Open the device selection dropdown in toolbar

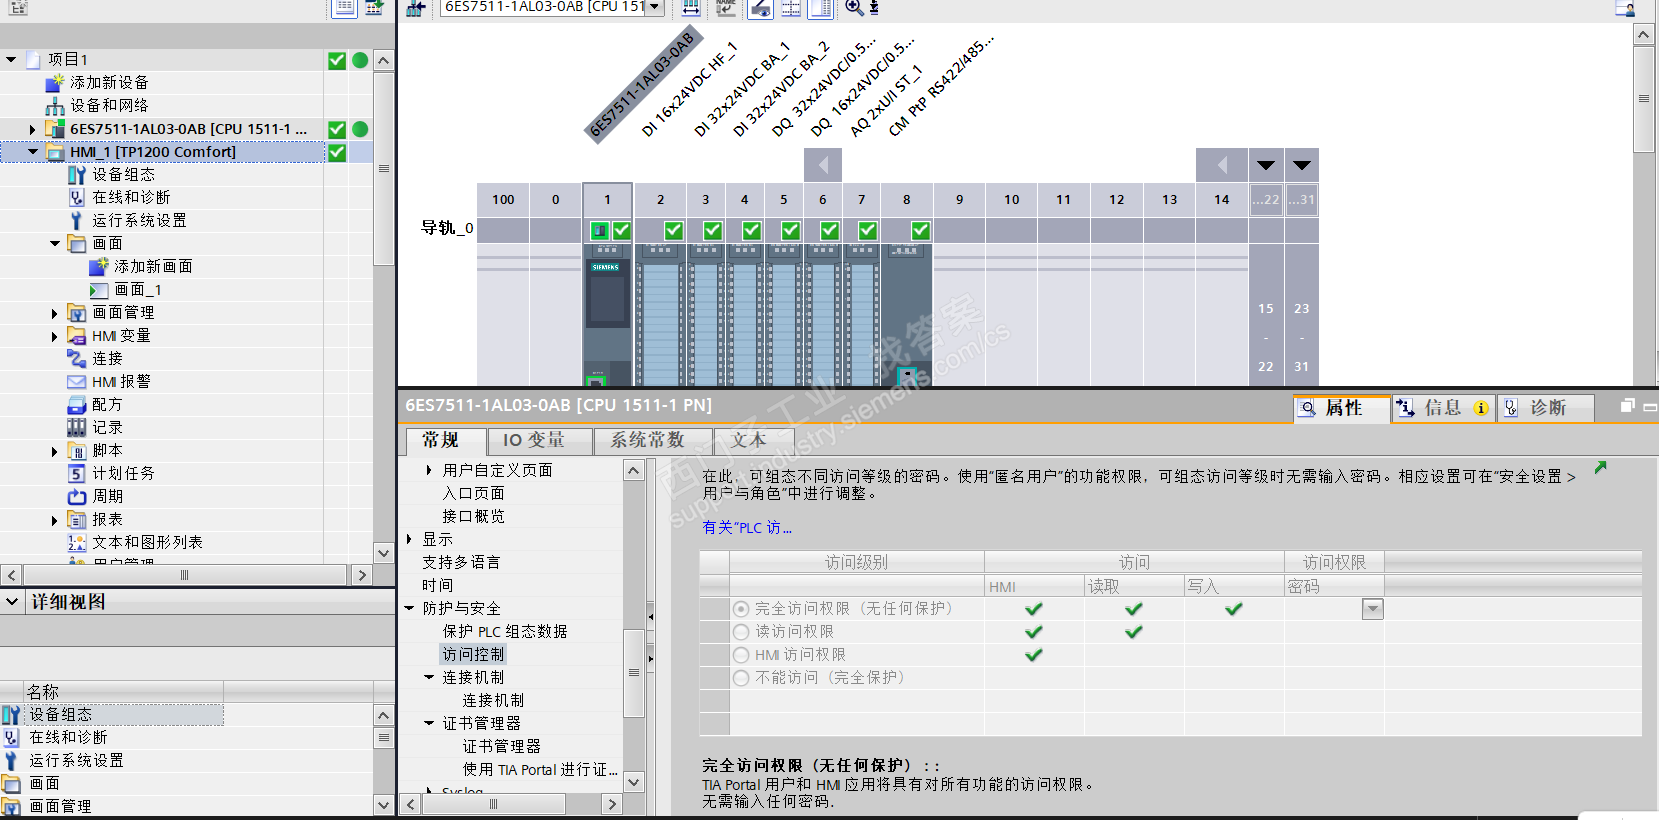pos(655,7)
